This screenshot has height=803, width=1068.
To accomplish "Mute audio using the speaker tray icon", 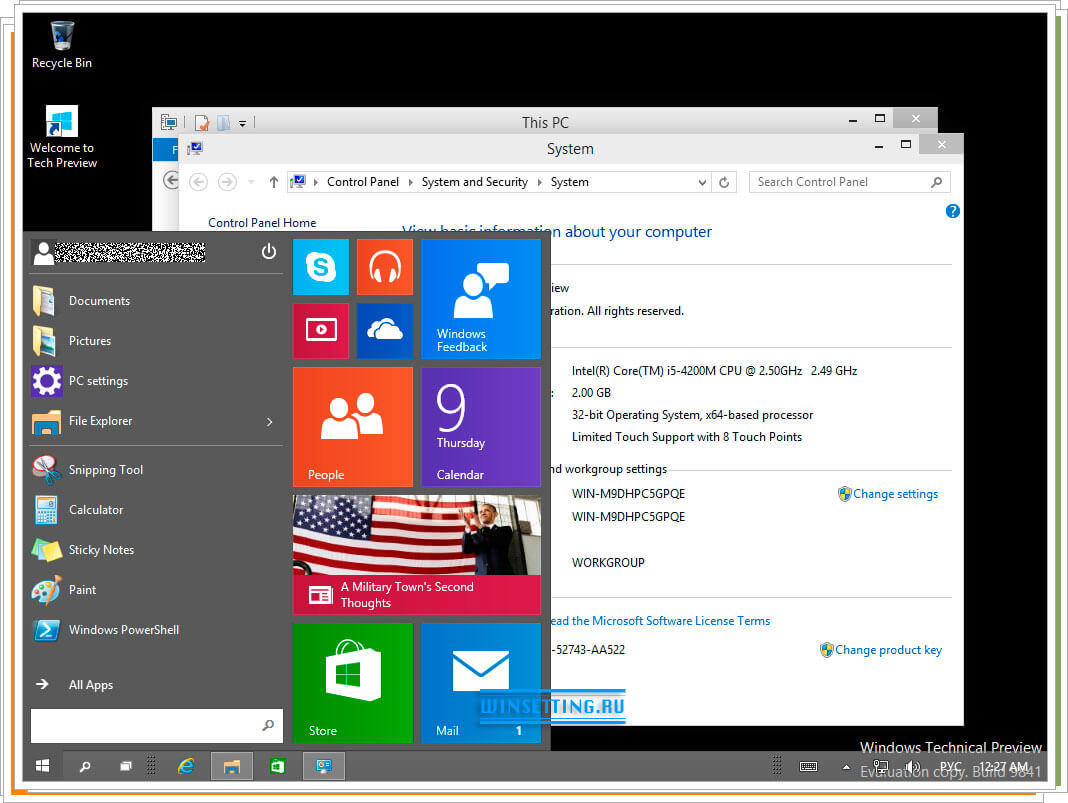I will [x=913, y=767].
